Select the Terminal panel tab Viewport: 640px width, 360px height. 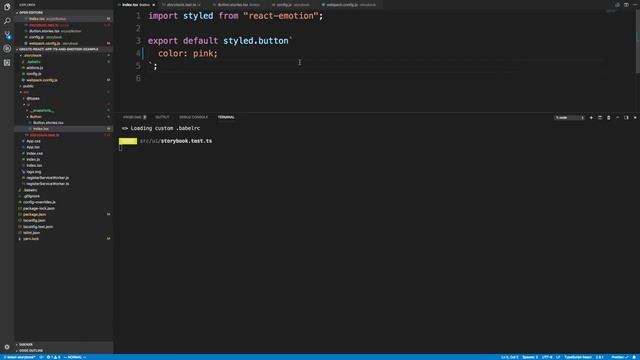coord(226,117)
